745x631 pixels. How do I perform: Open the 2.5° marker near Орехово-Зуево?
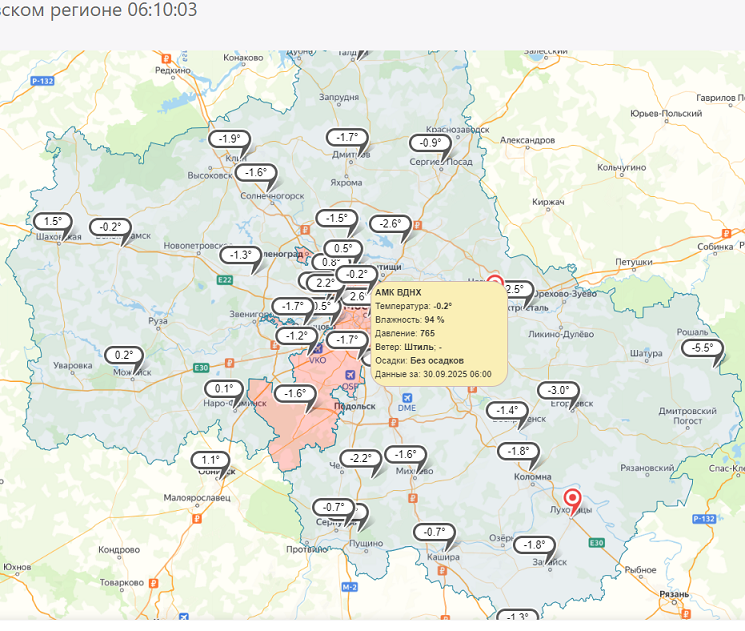pyautogui.click(x=514, y=290)
